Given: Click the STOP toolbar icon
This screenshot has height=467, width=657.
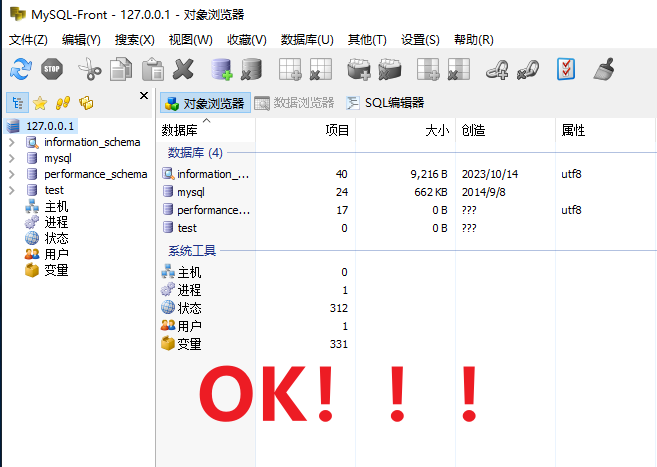Looking at the screenshot, I should (x=52, y=69).
